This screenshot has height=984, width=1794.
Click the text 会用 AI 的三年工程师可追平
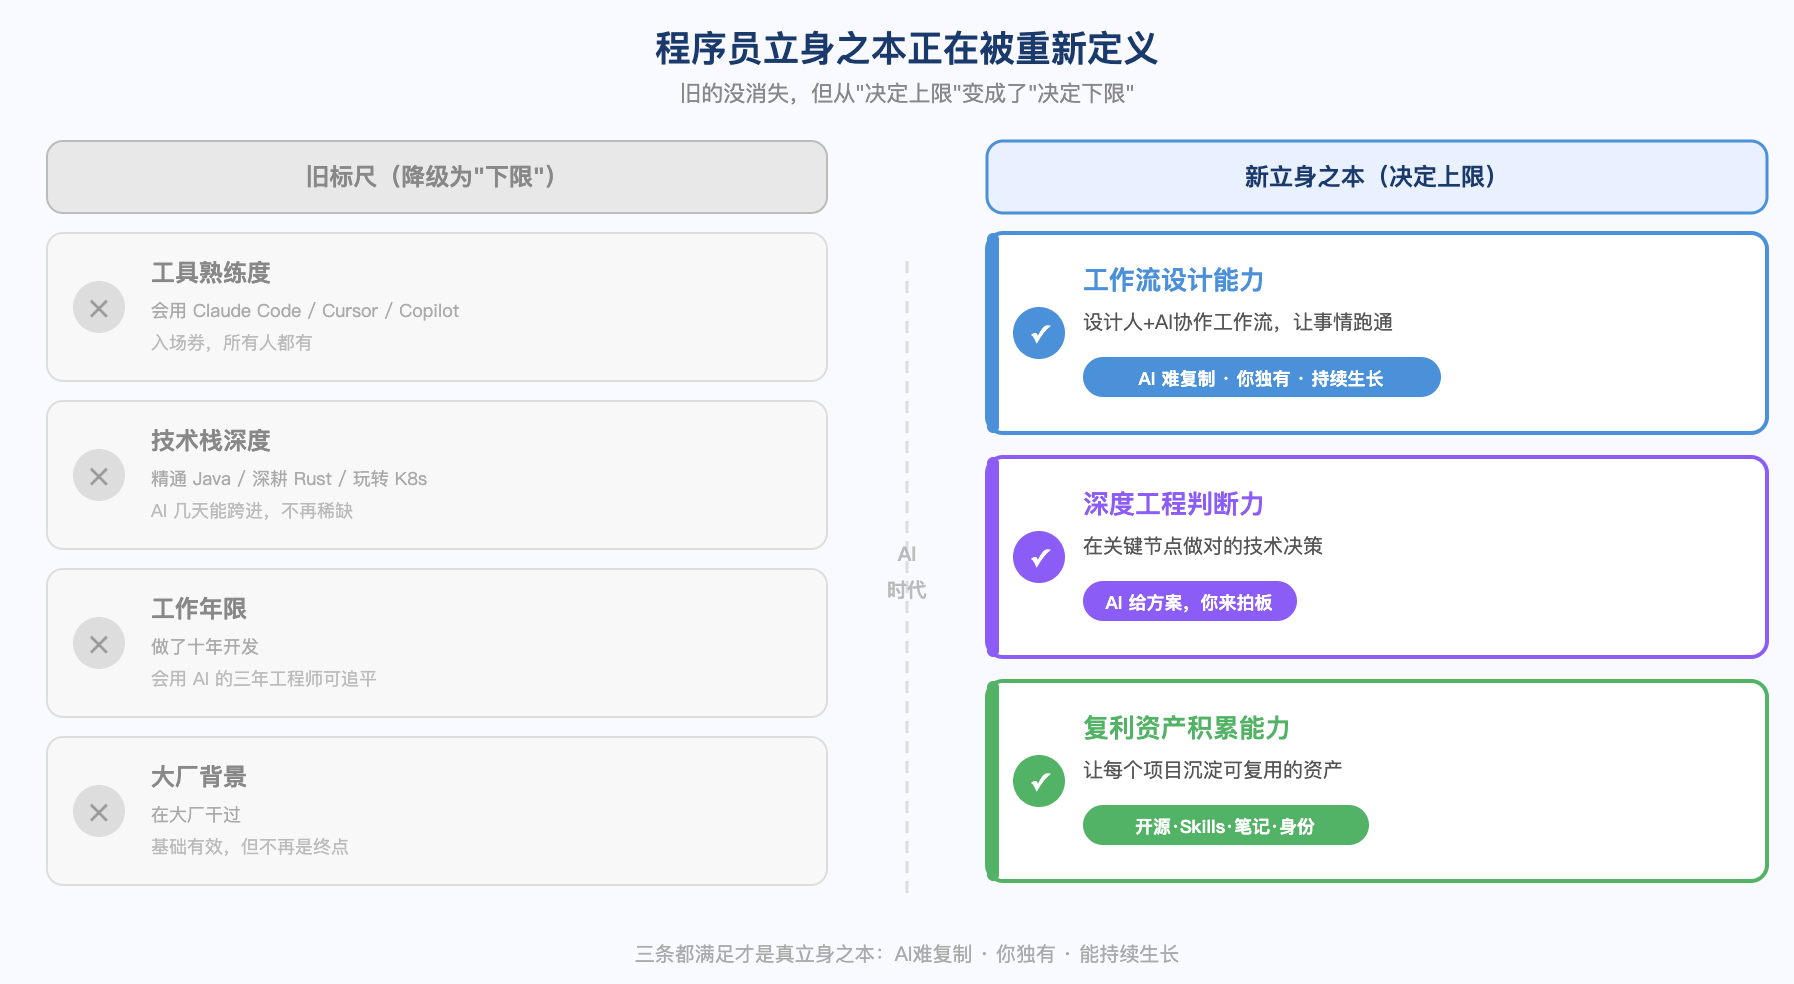click(x=264, y=679)
